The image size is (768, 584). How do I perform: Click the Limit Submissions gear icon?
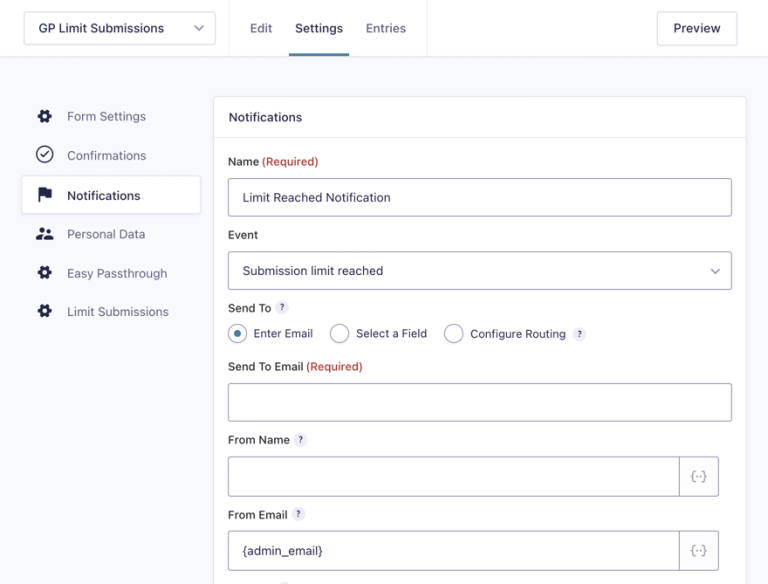pyautogui.click(x=44, y=311)
